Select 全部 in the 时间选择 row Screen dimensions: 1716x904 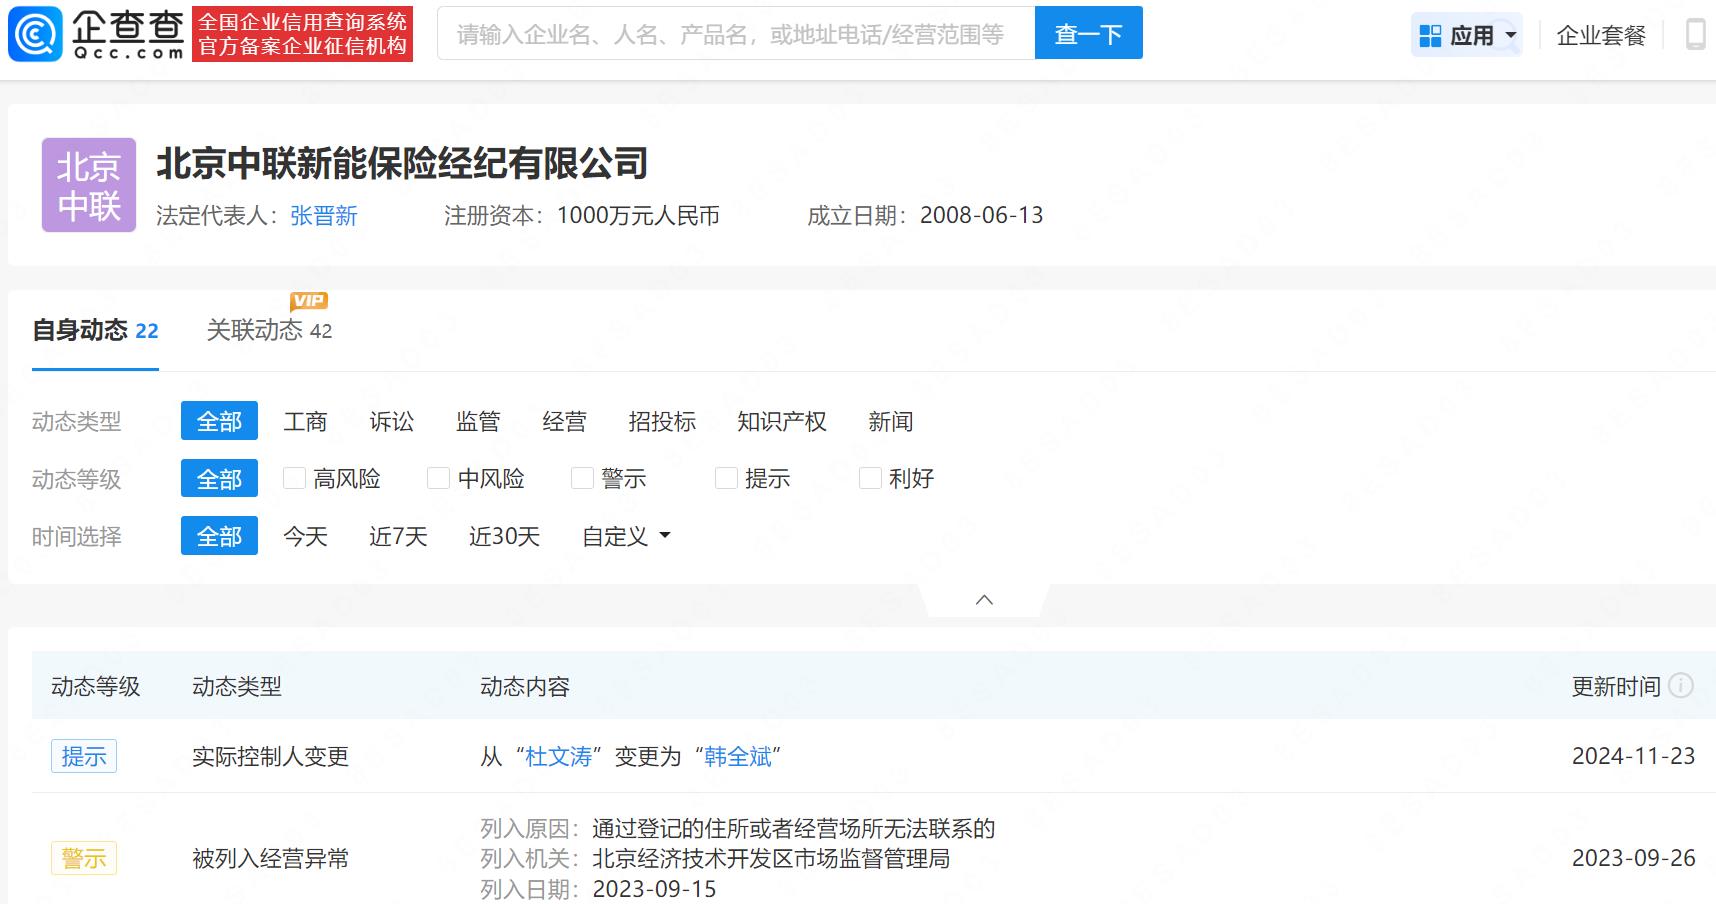pyautogui.click(x=219, y=536)
